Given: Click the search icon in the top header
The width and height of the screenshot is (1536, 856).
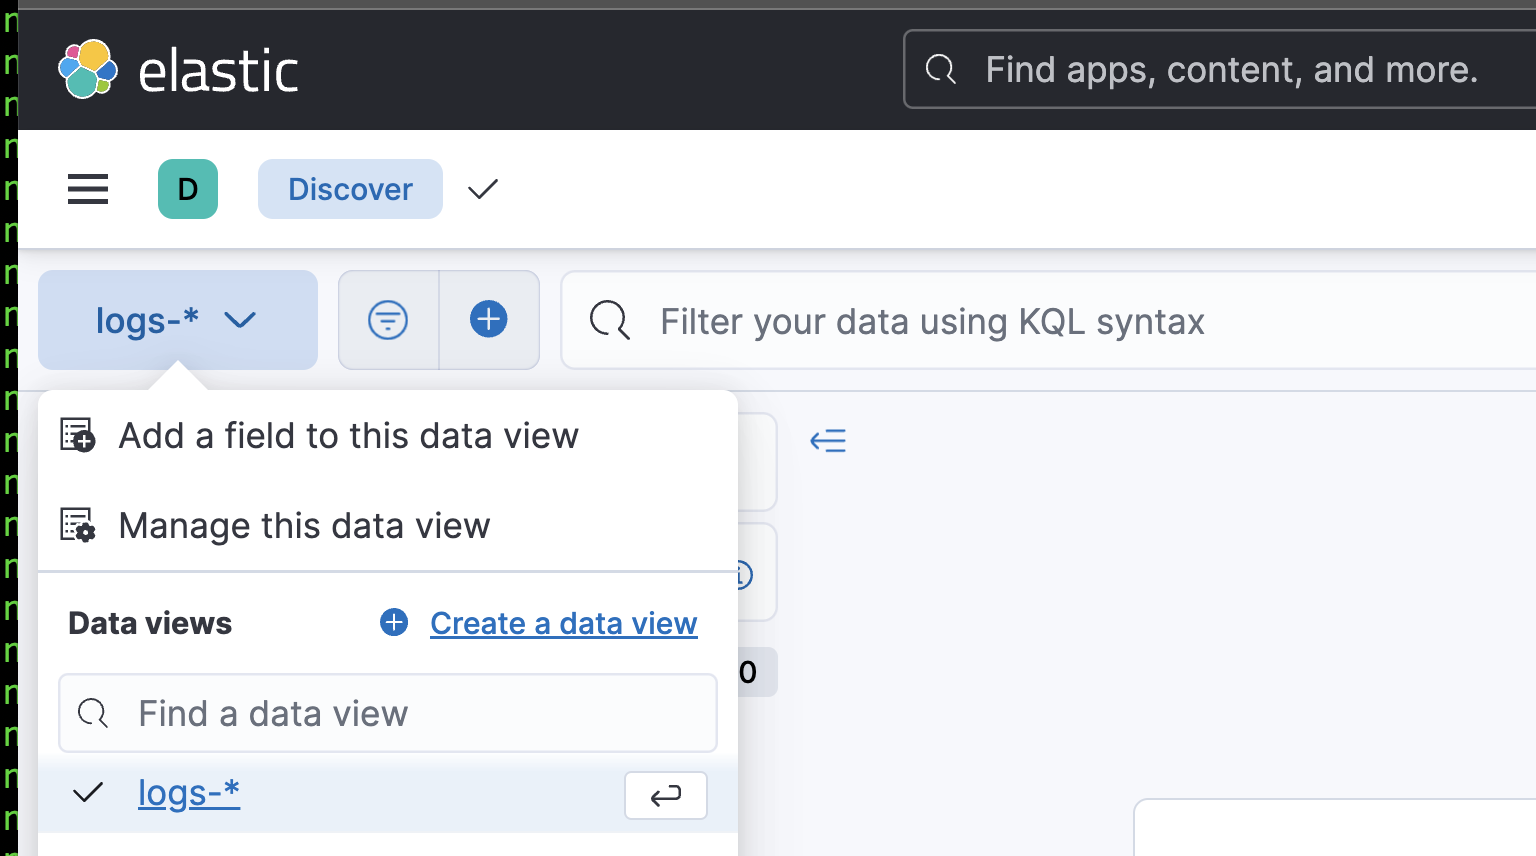Looking at the screenshot, I should 940,69.
